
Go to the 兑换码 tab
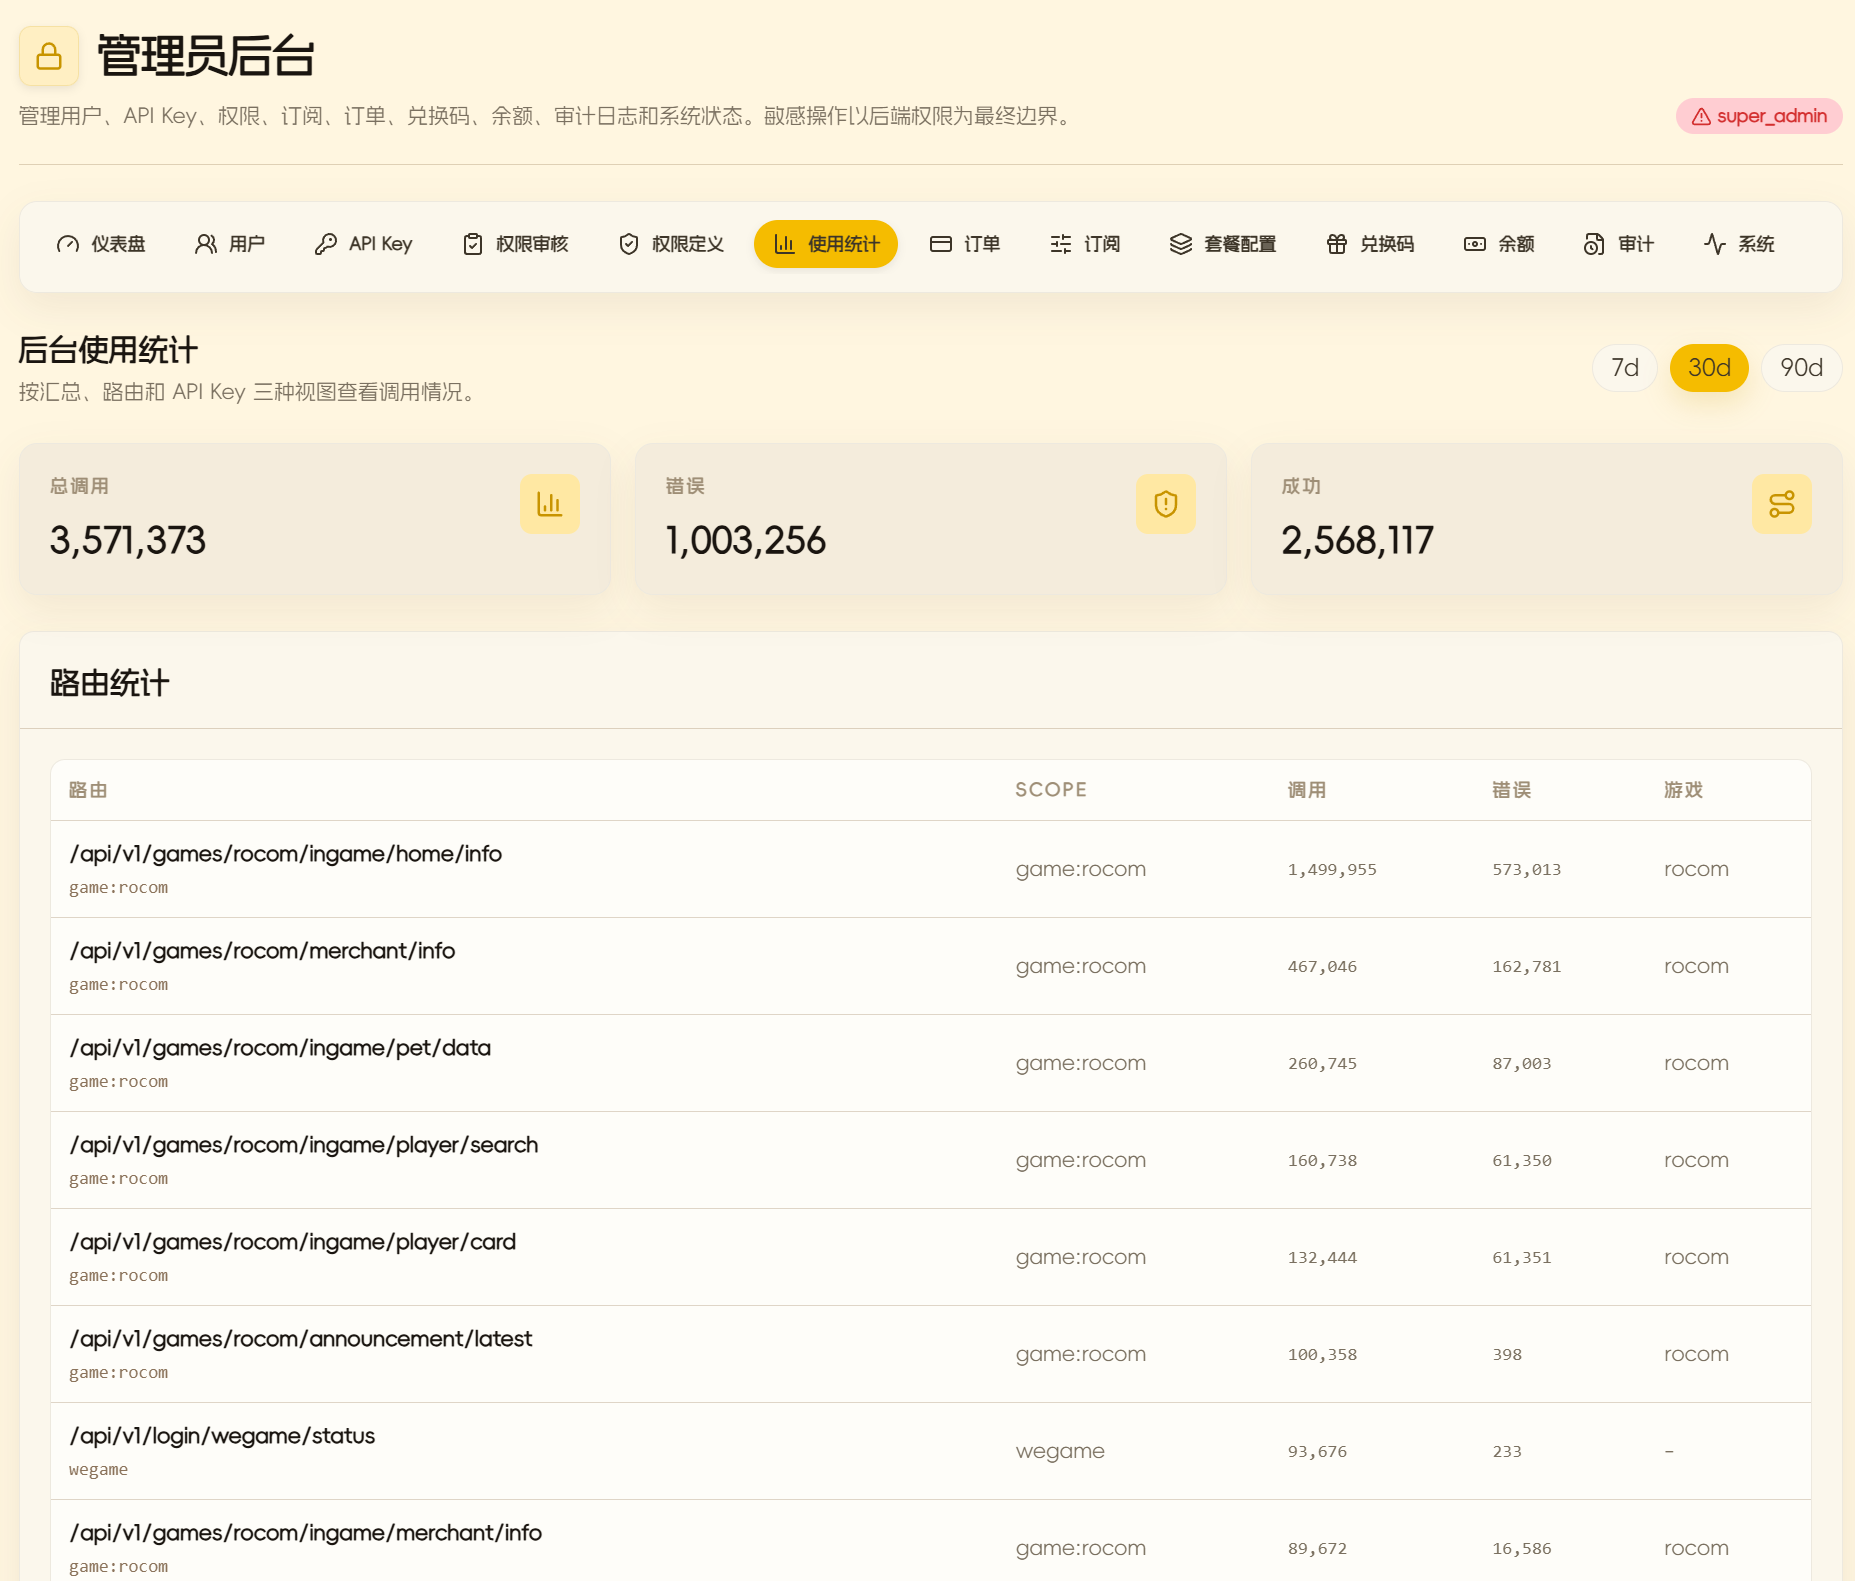(1370, 244)
